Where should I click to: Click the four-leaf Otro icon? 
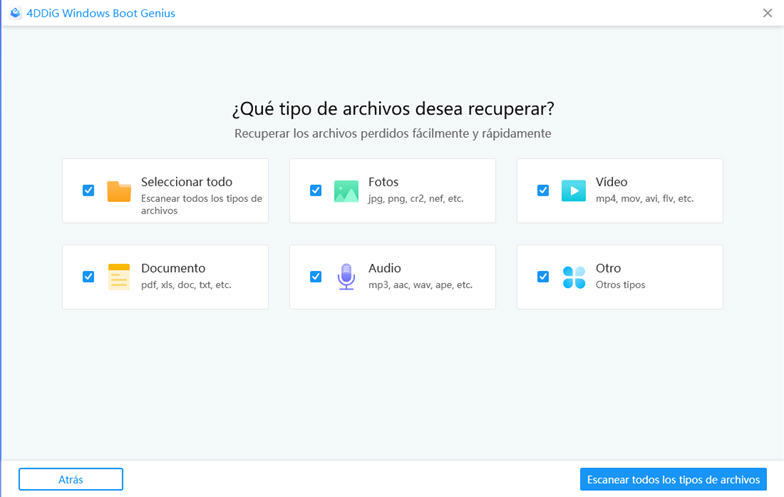coord(574,277)
